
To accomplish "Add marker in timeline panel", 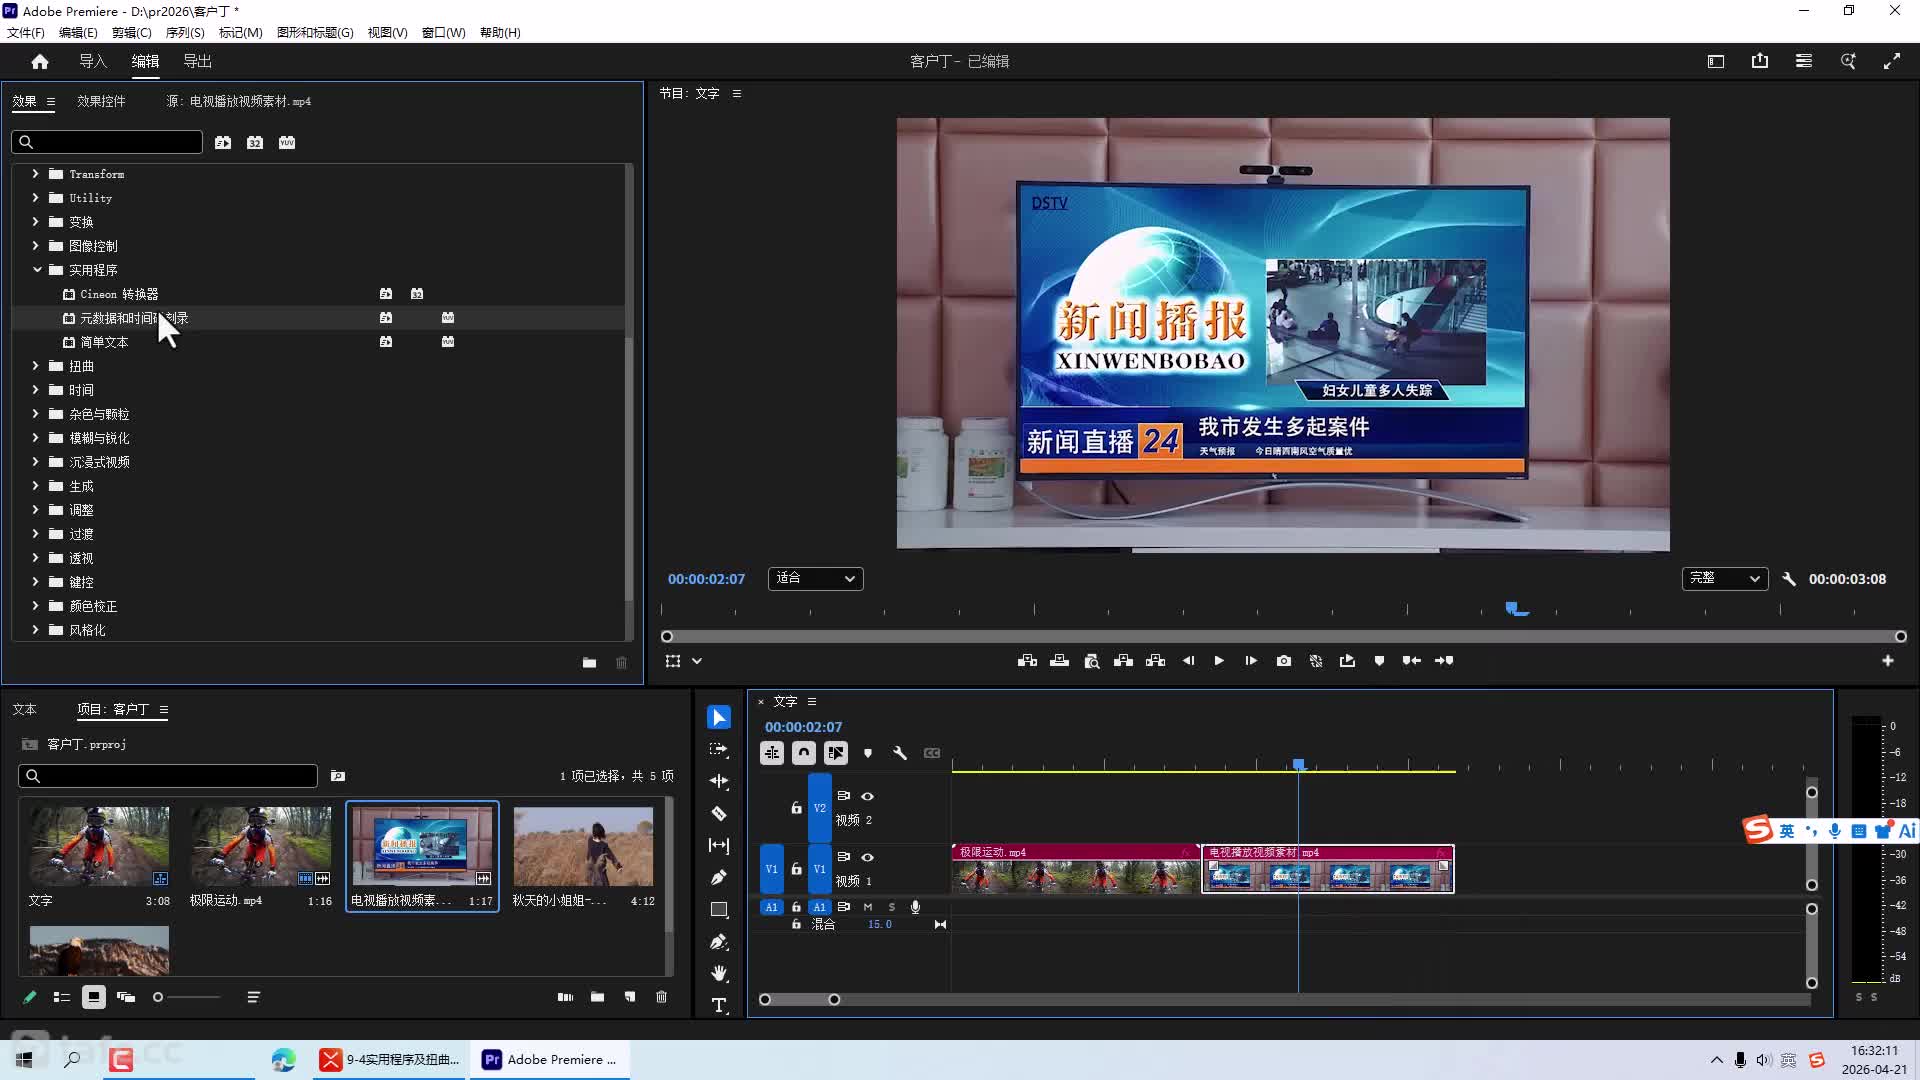I will click(867, 753).
